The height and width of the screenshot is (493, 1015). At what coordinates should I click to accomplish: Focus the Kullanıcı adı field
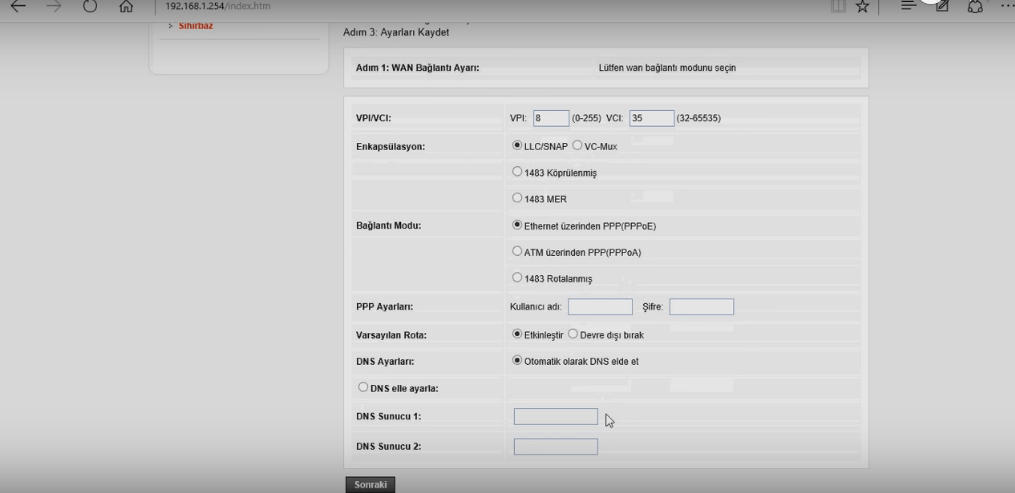(599, 306)
